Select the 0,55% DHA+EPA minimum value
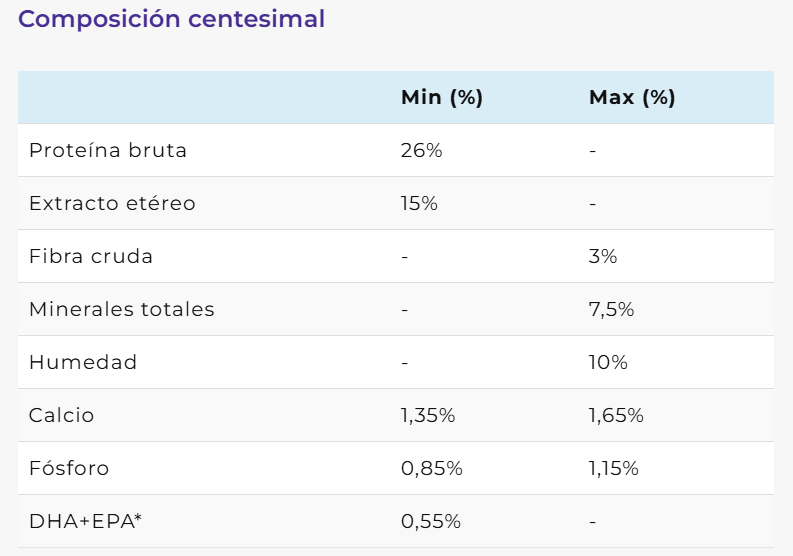Viewport: 793px width, 556px height. pos(430,521)
